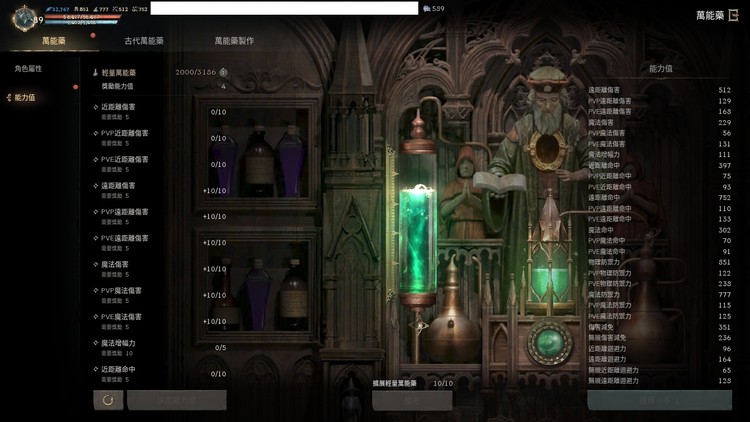This screenshot has width=750, height=422.
Task: Click the flask icon beside 輕量萬能藥
Action: click(95, 73)
